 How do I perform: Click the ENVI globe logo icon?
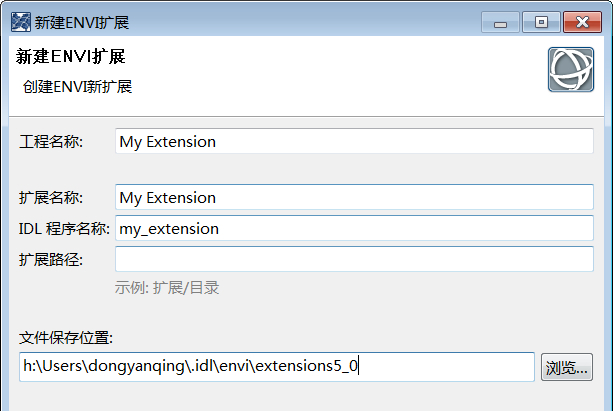tap(571, 70)
